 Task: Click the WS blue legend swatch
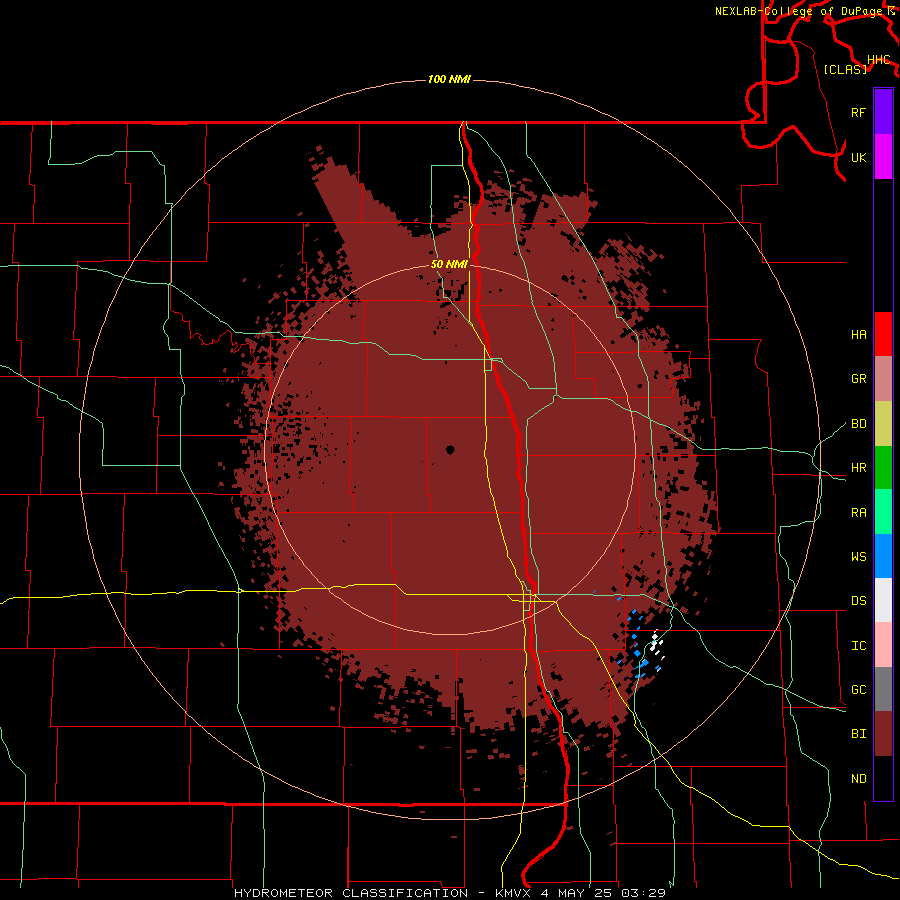(x=883, y=556)
